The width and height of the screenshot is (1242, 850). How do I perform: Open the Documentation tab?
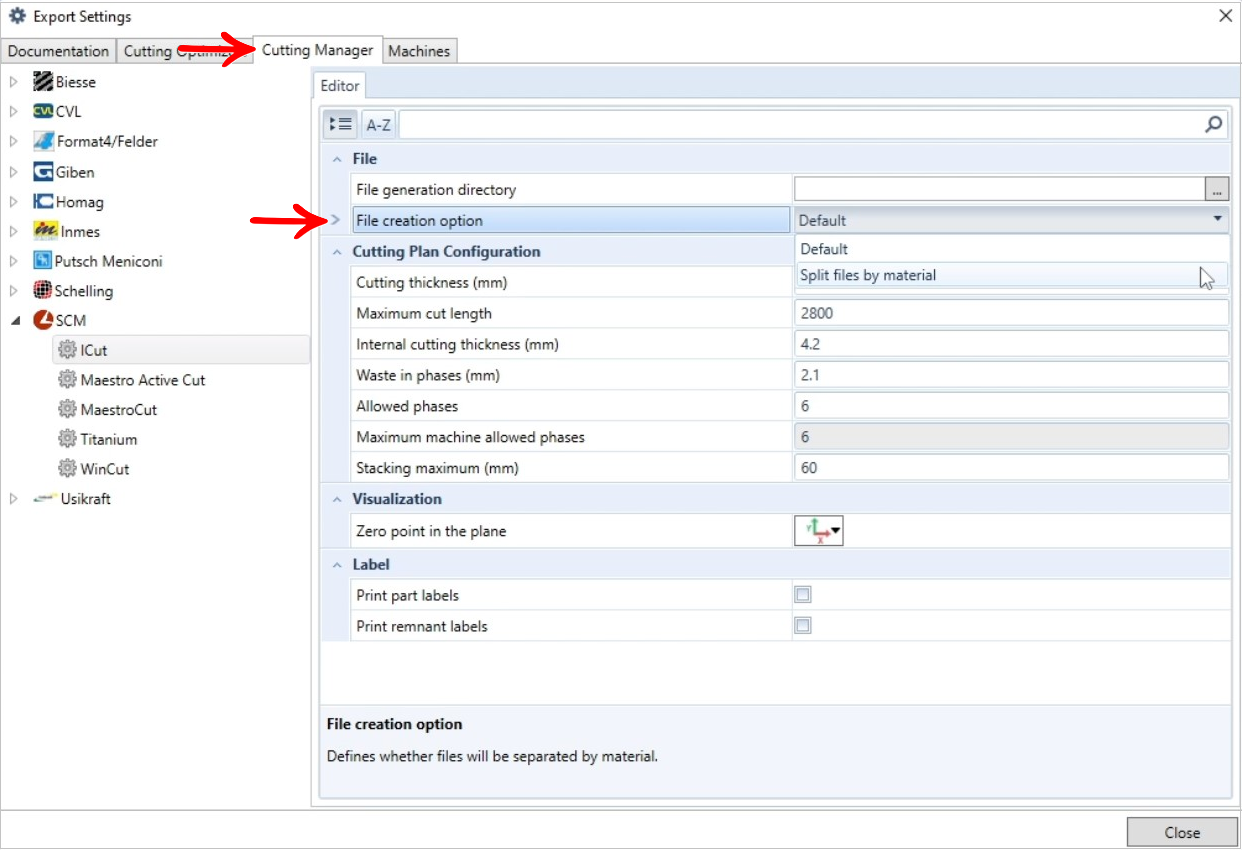[x=58, y=51]
